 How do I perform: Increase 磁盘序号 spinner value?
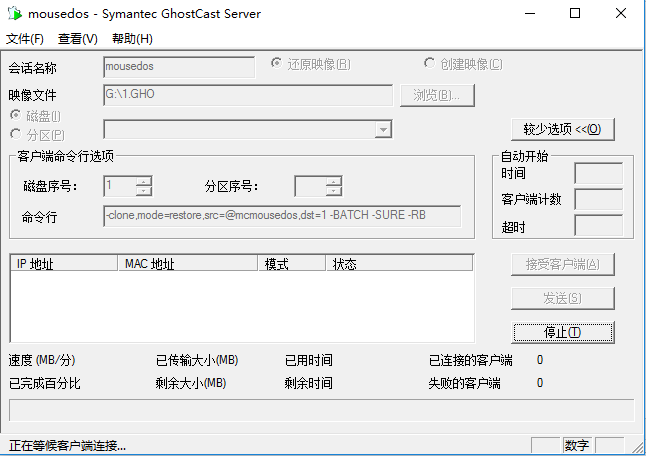click(144, 181)
